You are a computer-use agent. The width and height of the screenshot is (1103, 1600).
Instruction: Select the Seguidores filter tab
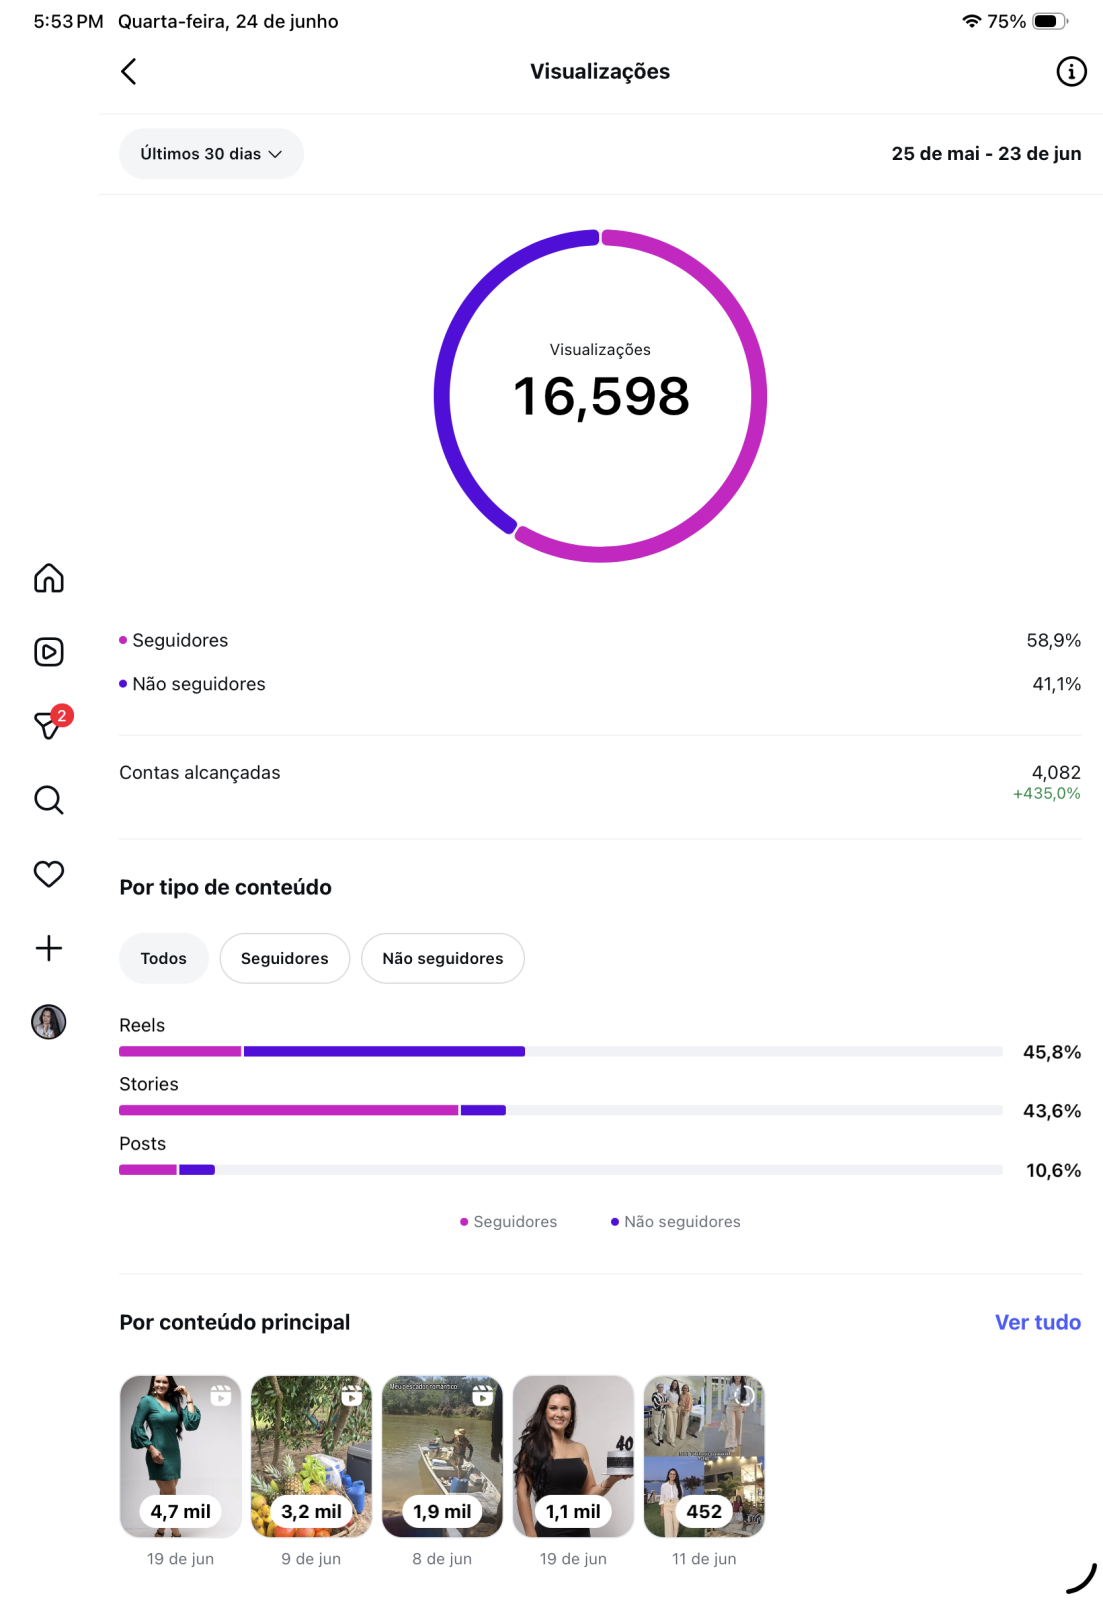[x=285, y=958]
